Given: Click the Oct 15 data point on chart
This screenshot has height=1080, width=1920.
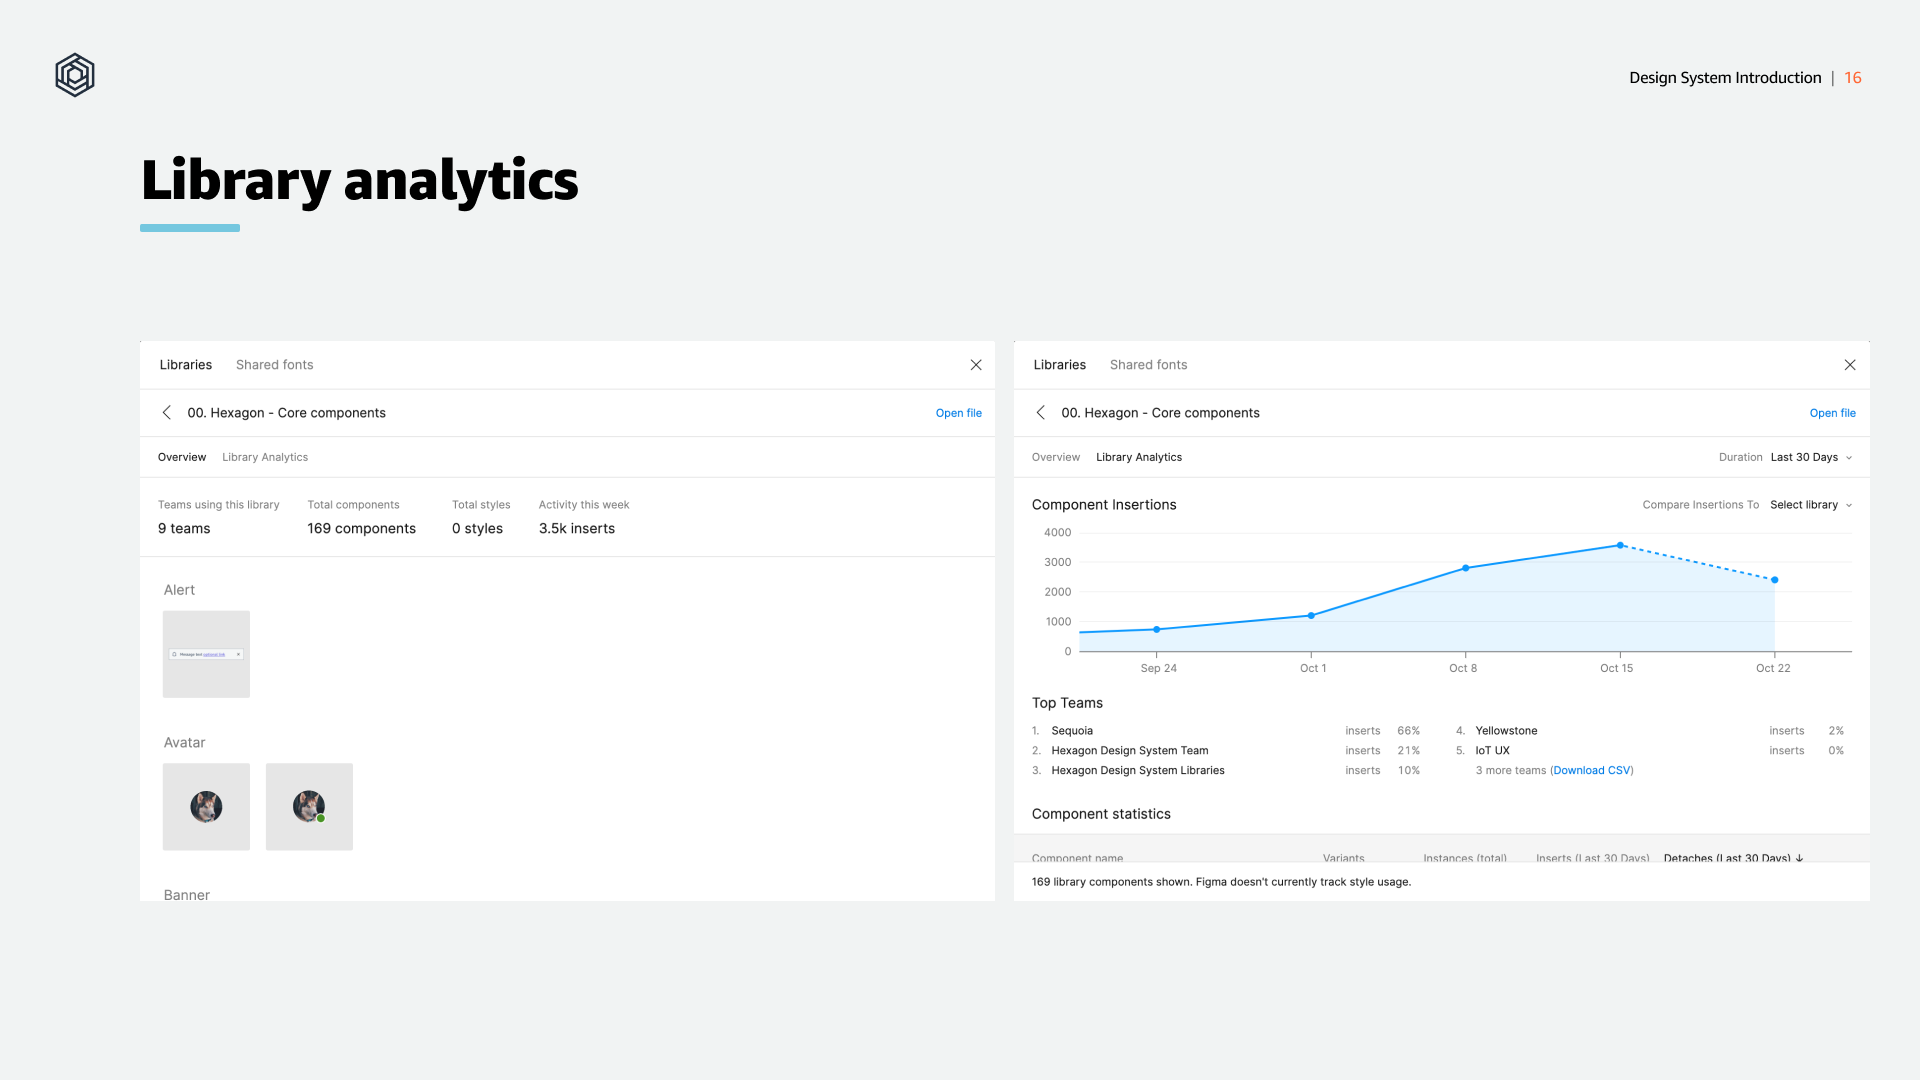Looking at the screenshot, I should (x=1620, y=545).
